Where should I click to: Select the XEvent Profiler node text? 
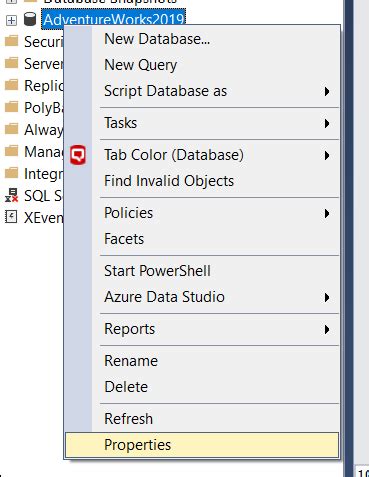pos(43,218)
